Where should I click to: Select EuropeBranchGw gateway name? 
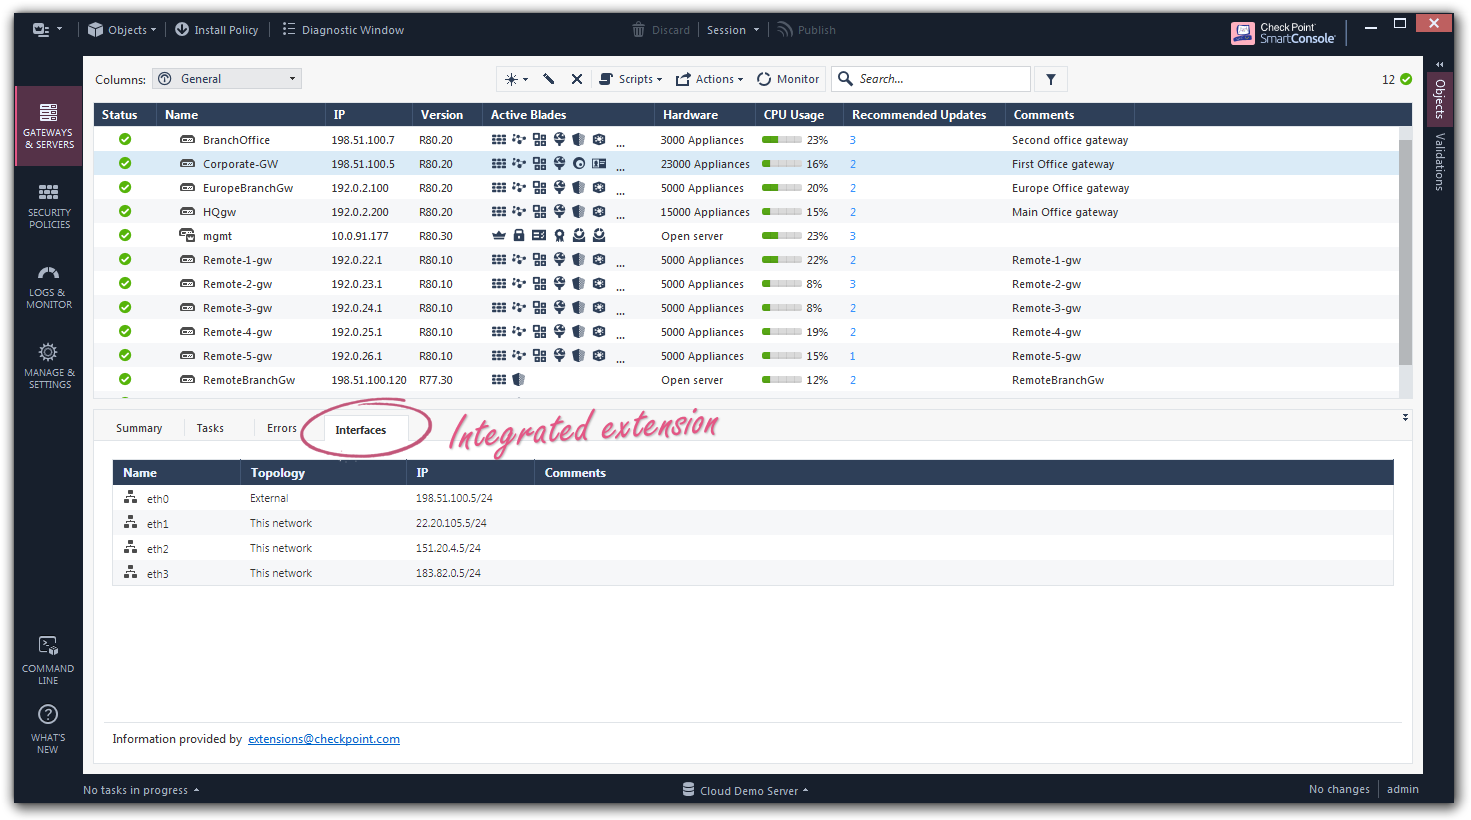[248, 188]
